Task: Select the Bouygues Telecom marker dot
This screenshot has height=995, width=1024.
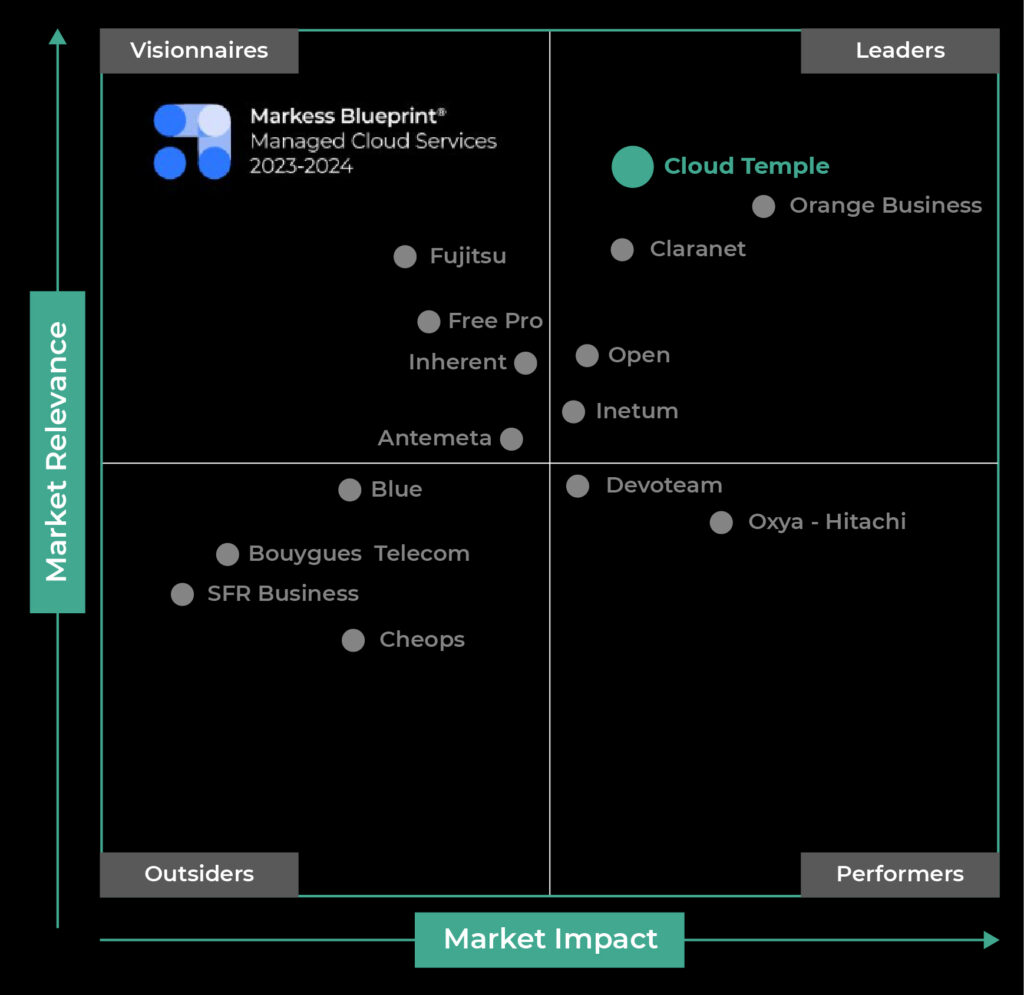Action: point(227,554)
